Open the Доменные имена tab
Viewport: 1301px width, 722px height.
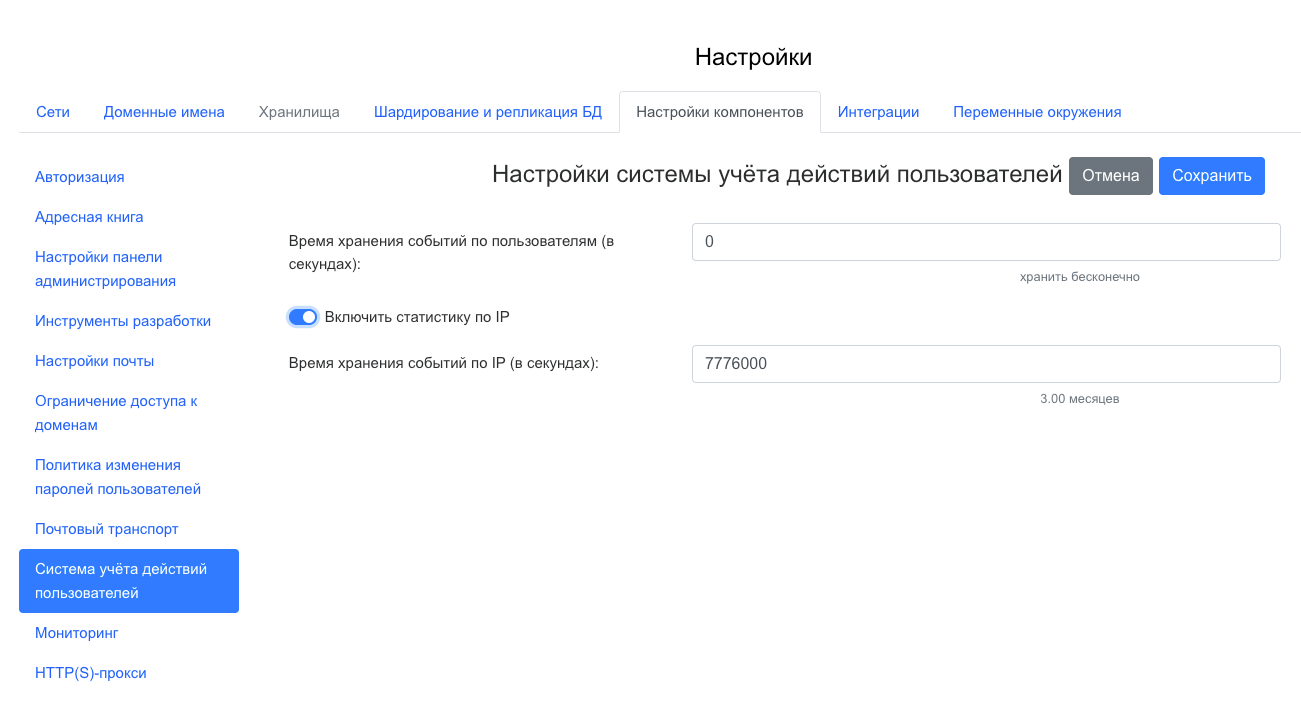coord(164,112)
